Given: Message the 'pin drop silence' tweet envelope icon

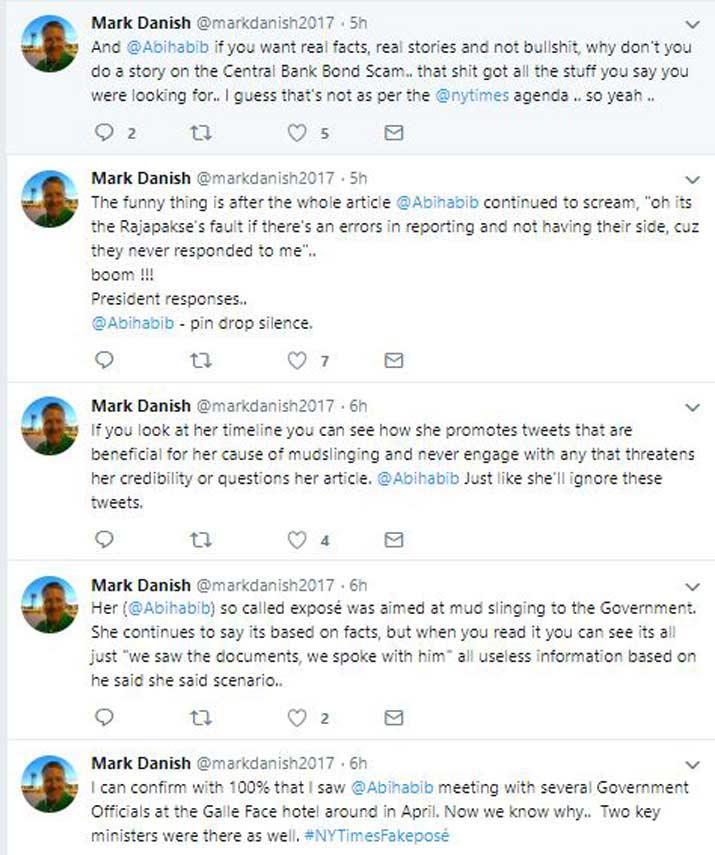Looking at the screenshot, I should coord(394,361).
